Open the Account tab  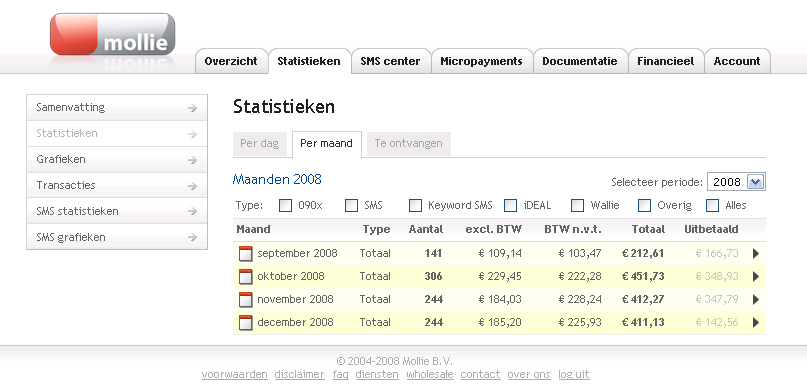[x=737, y=61]
